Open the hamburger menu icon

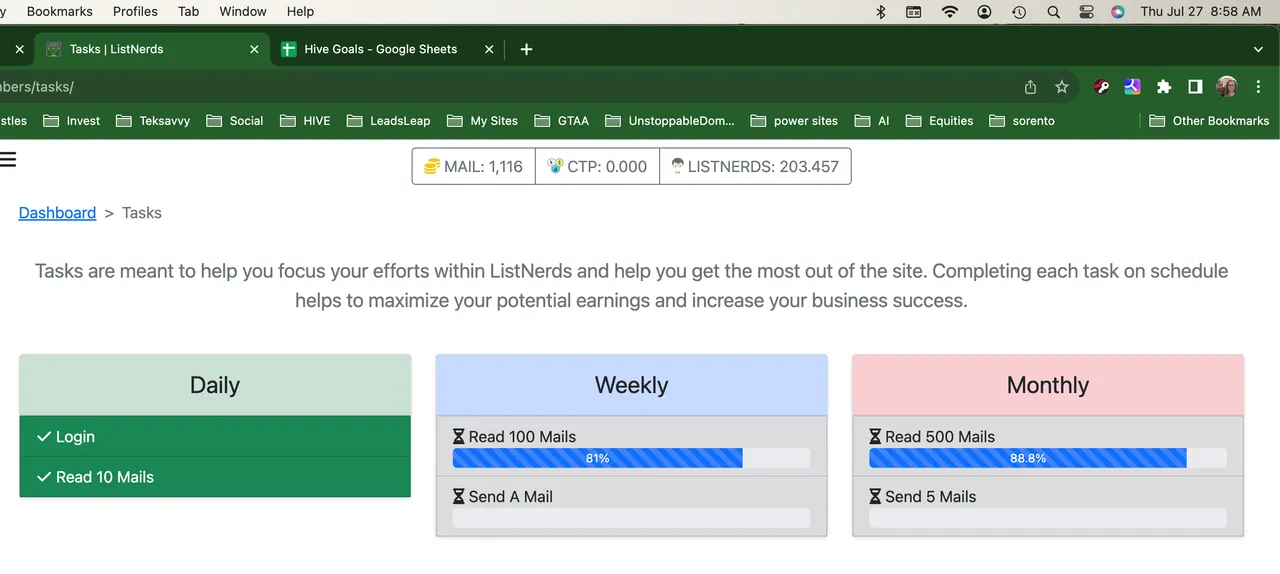point(7,159)
